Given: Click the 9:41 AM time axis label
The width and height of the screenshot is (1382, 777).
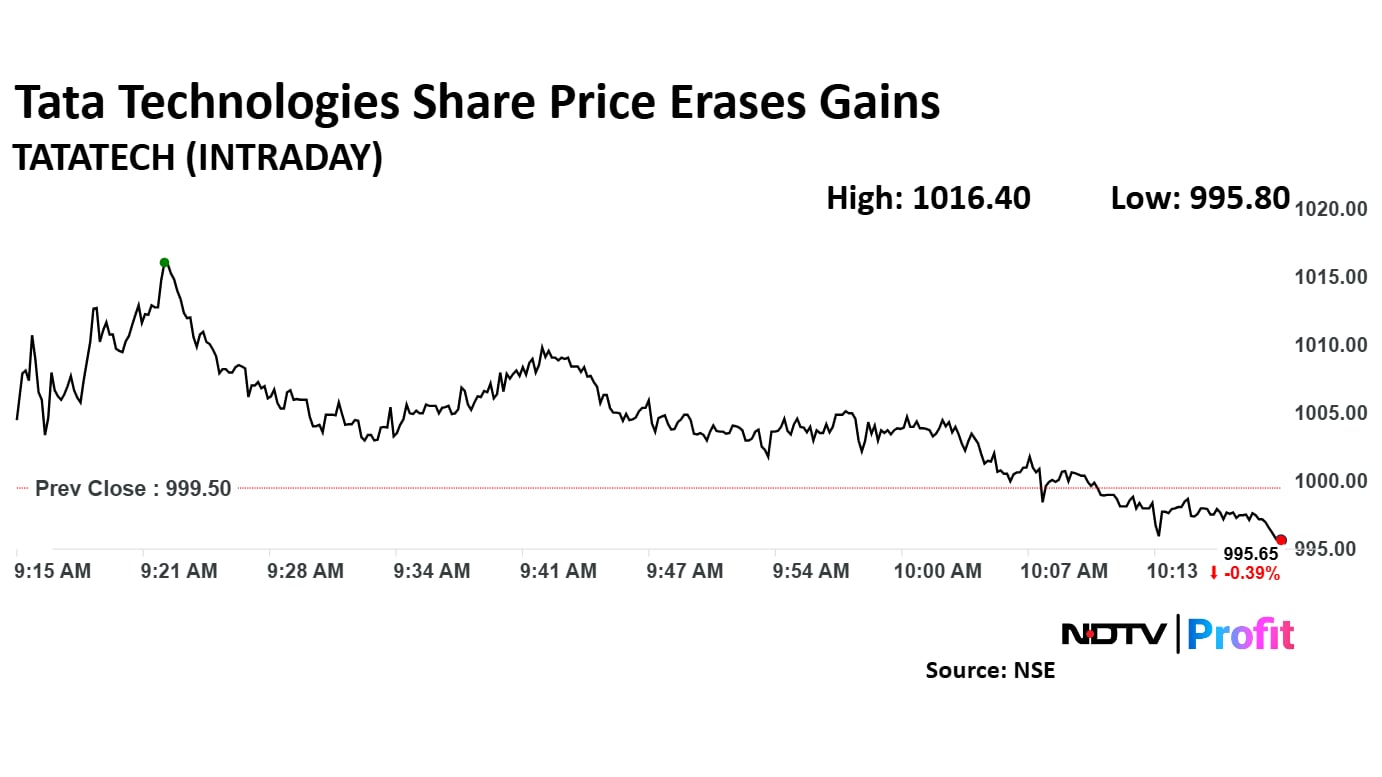Looking at the screenshot, I should [558, 571].
